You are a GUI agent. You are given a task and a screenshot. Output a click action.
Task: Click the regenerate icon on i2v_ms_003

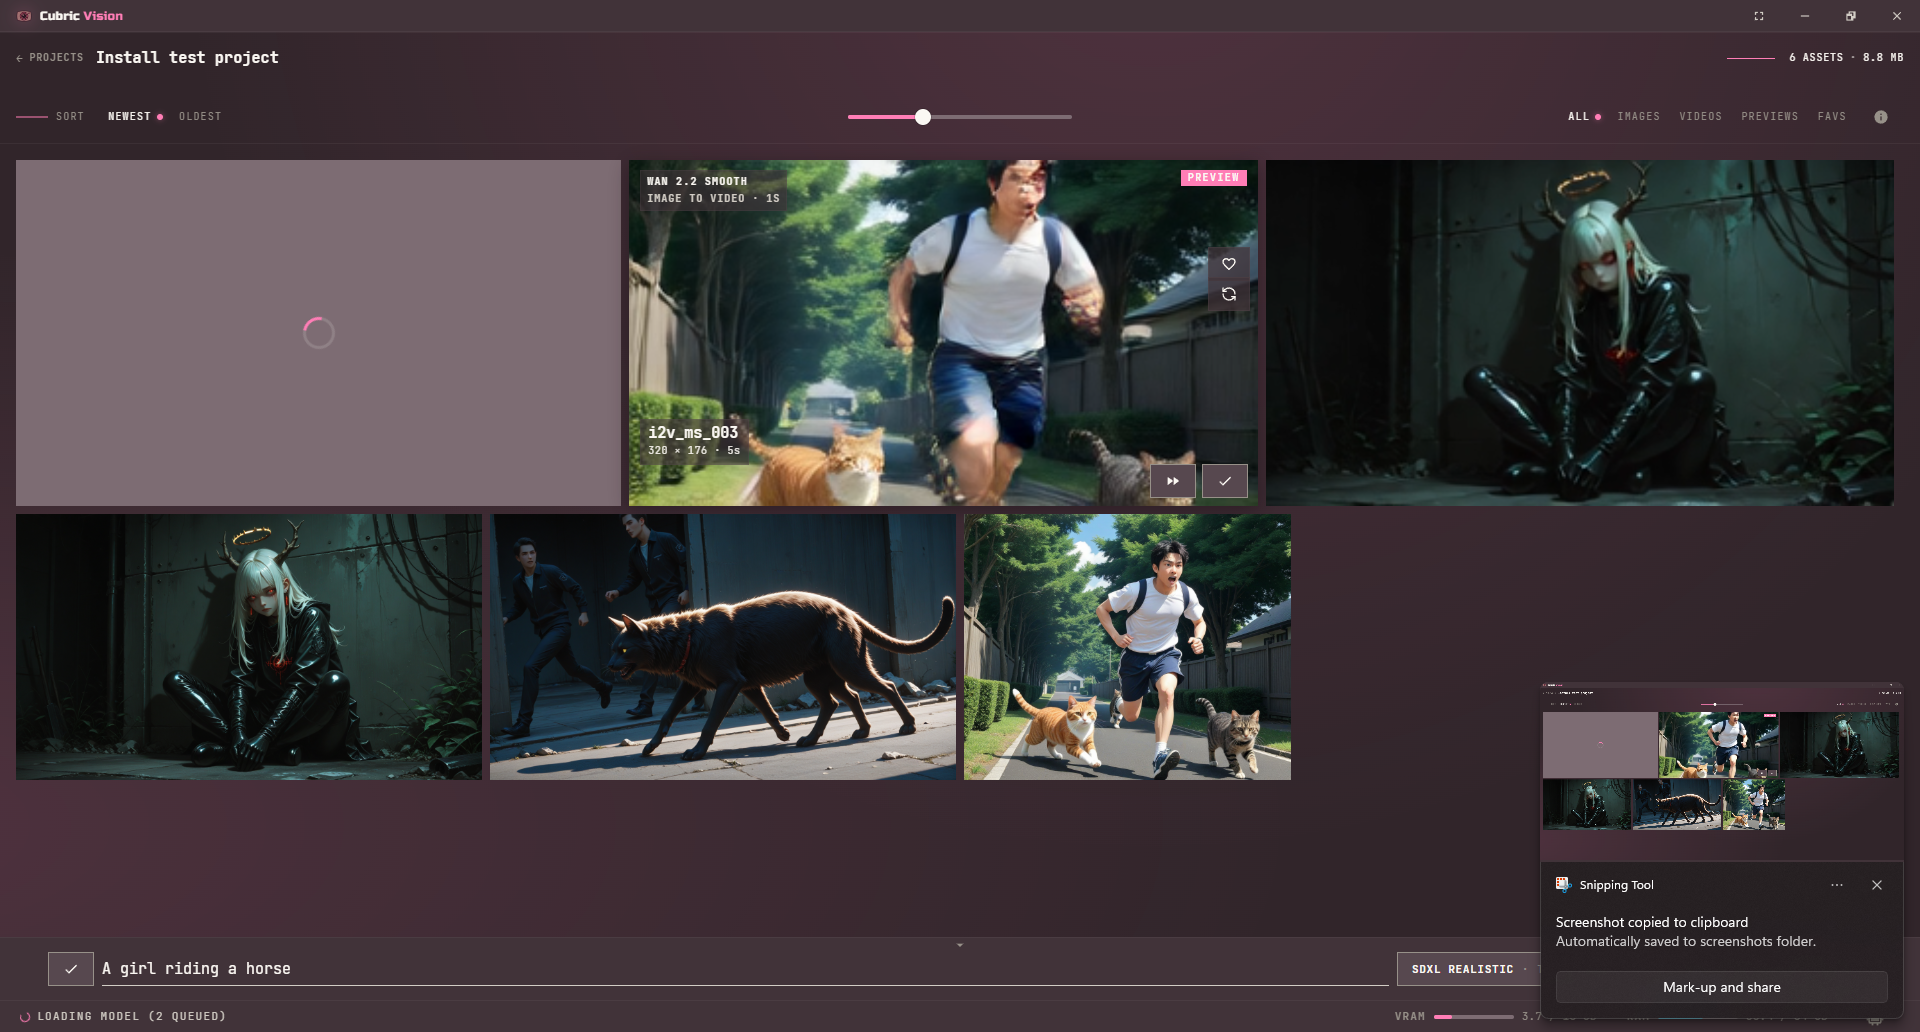coord(1229,294)
